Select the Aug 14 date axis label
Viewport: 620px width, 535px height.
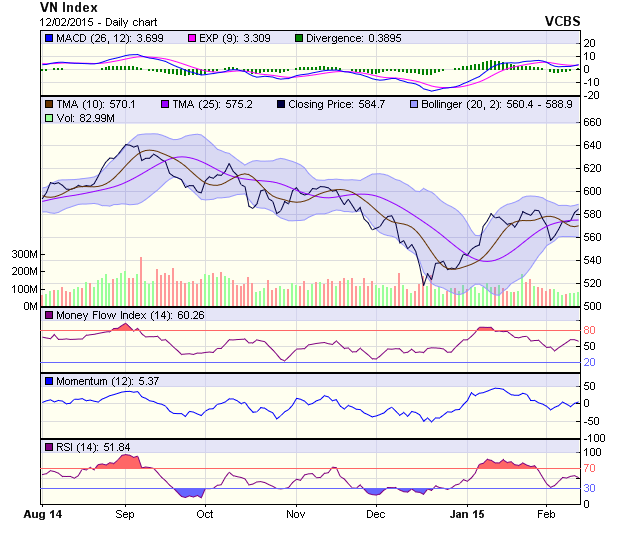41,513
